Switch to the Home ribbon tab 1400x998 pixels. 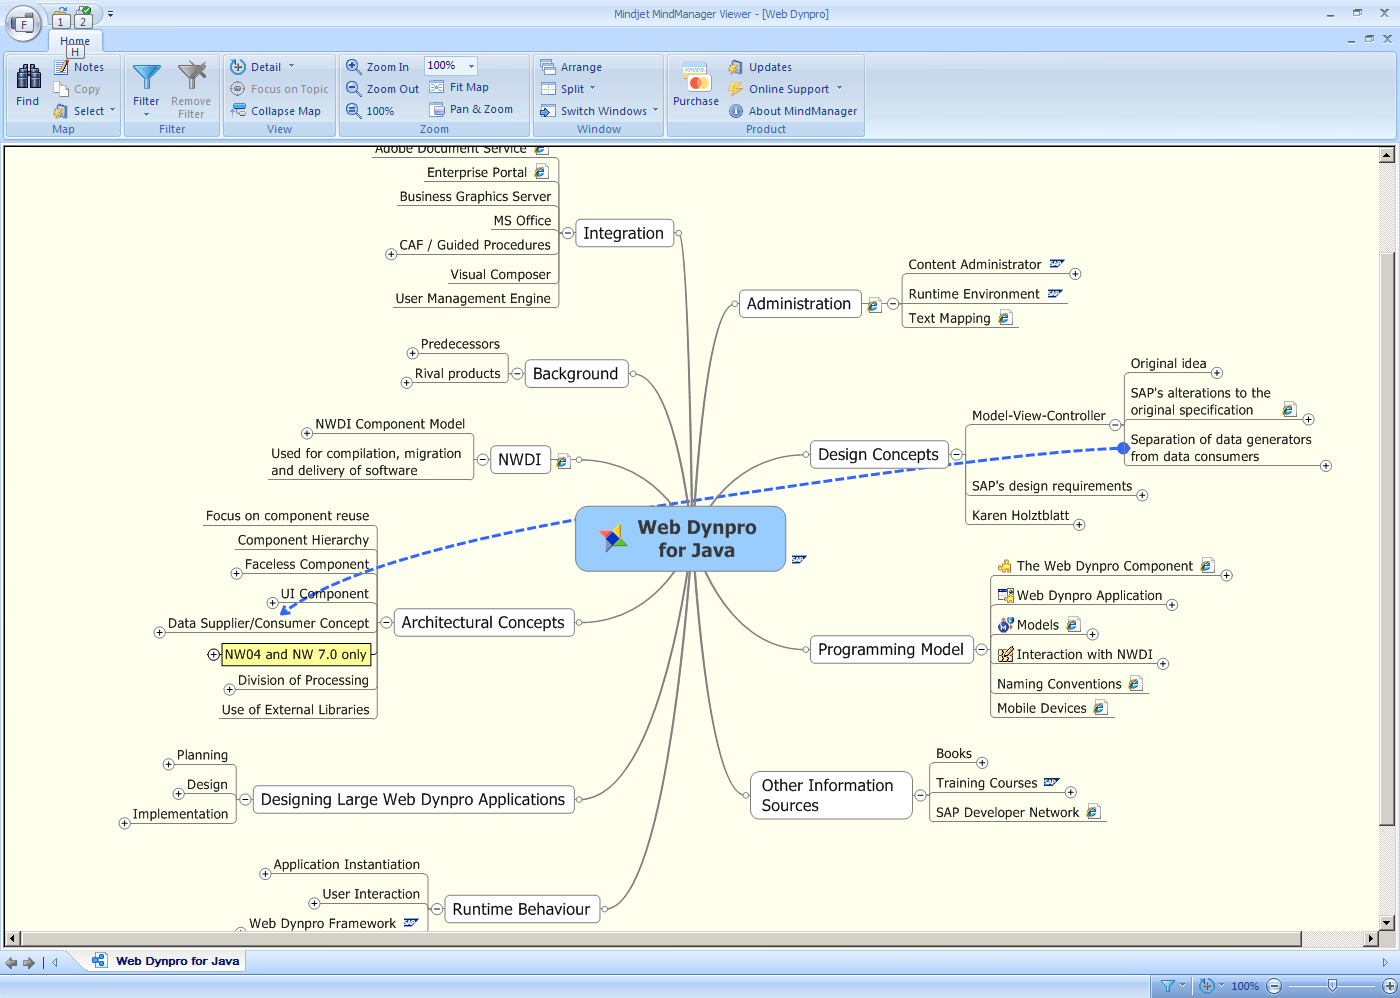pos(75,42)
